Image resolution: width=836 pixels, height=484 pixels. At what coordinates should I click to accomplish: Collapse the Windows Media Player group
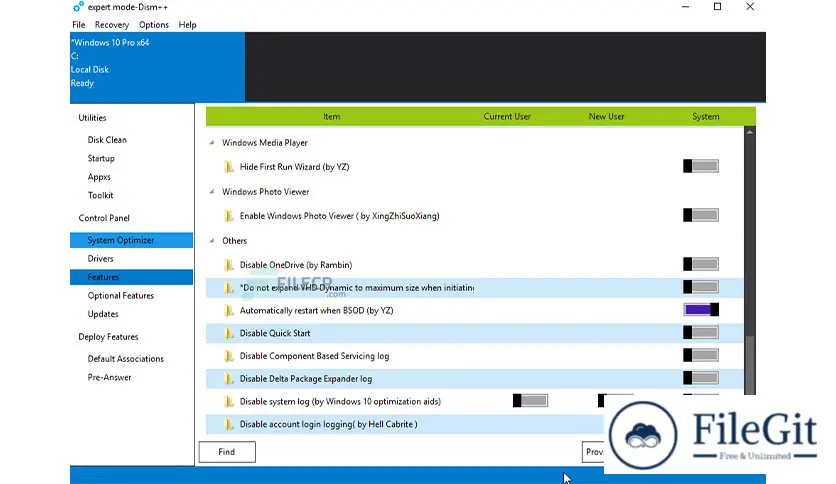click(x=212, y=143)
